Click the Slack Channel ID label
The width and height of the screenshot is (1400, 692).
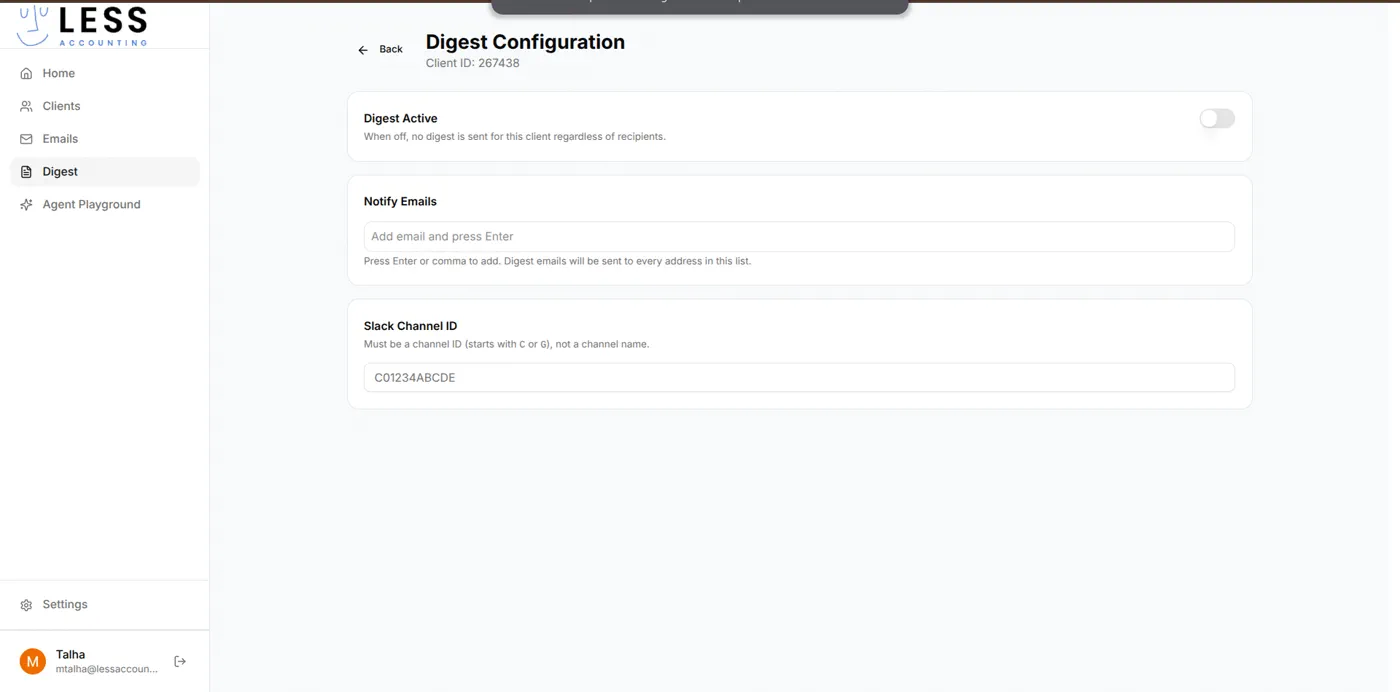click(411, 326)
